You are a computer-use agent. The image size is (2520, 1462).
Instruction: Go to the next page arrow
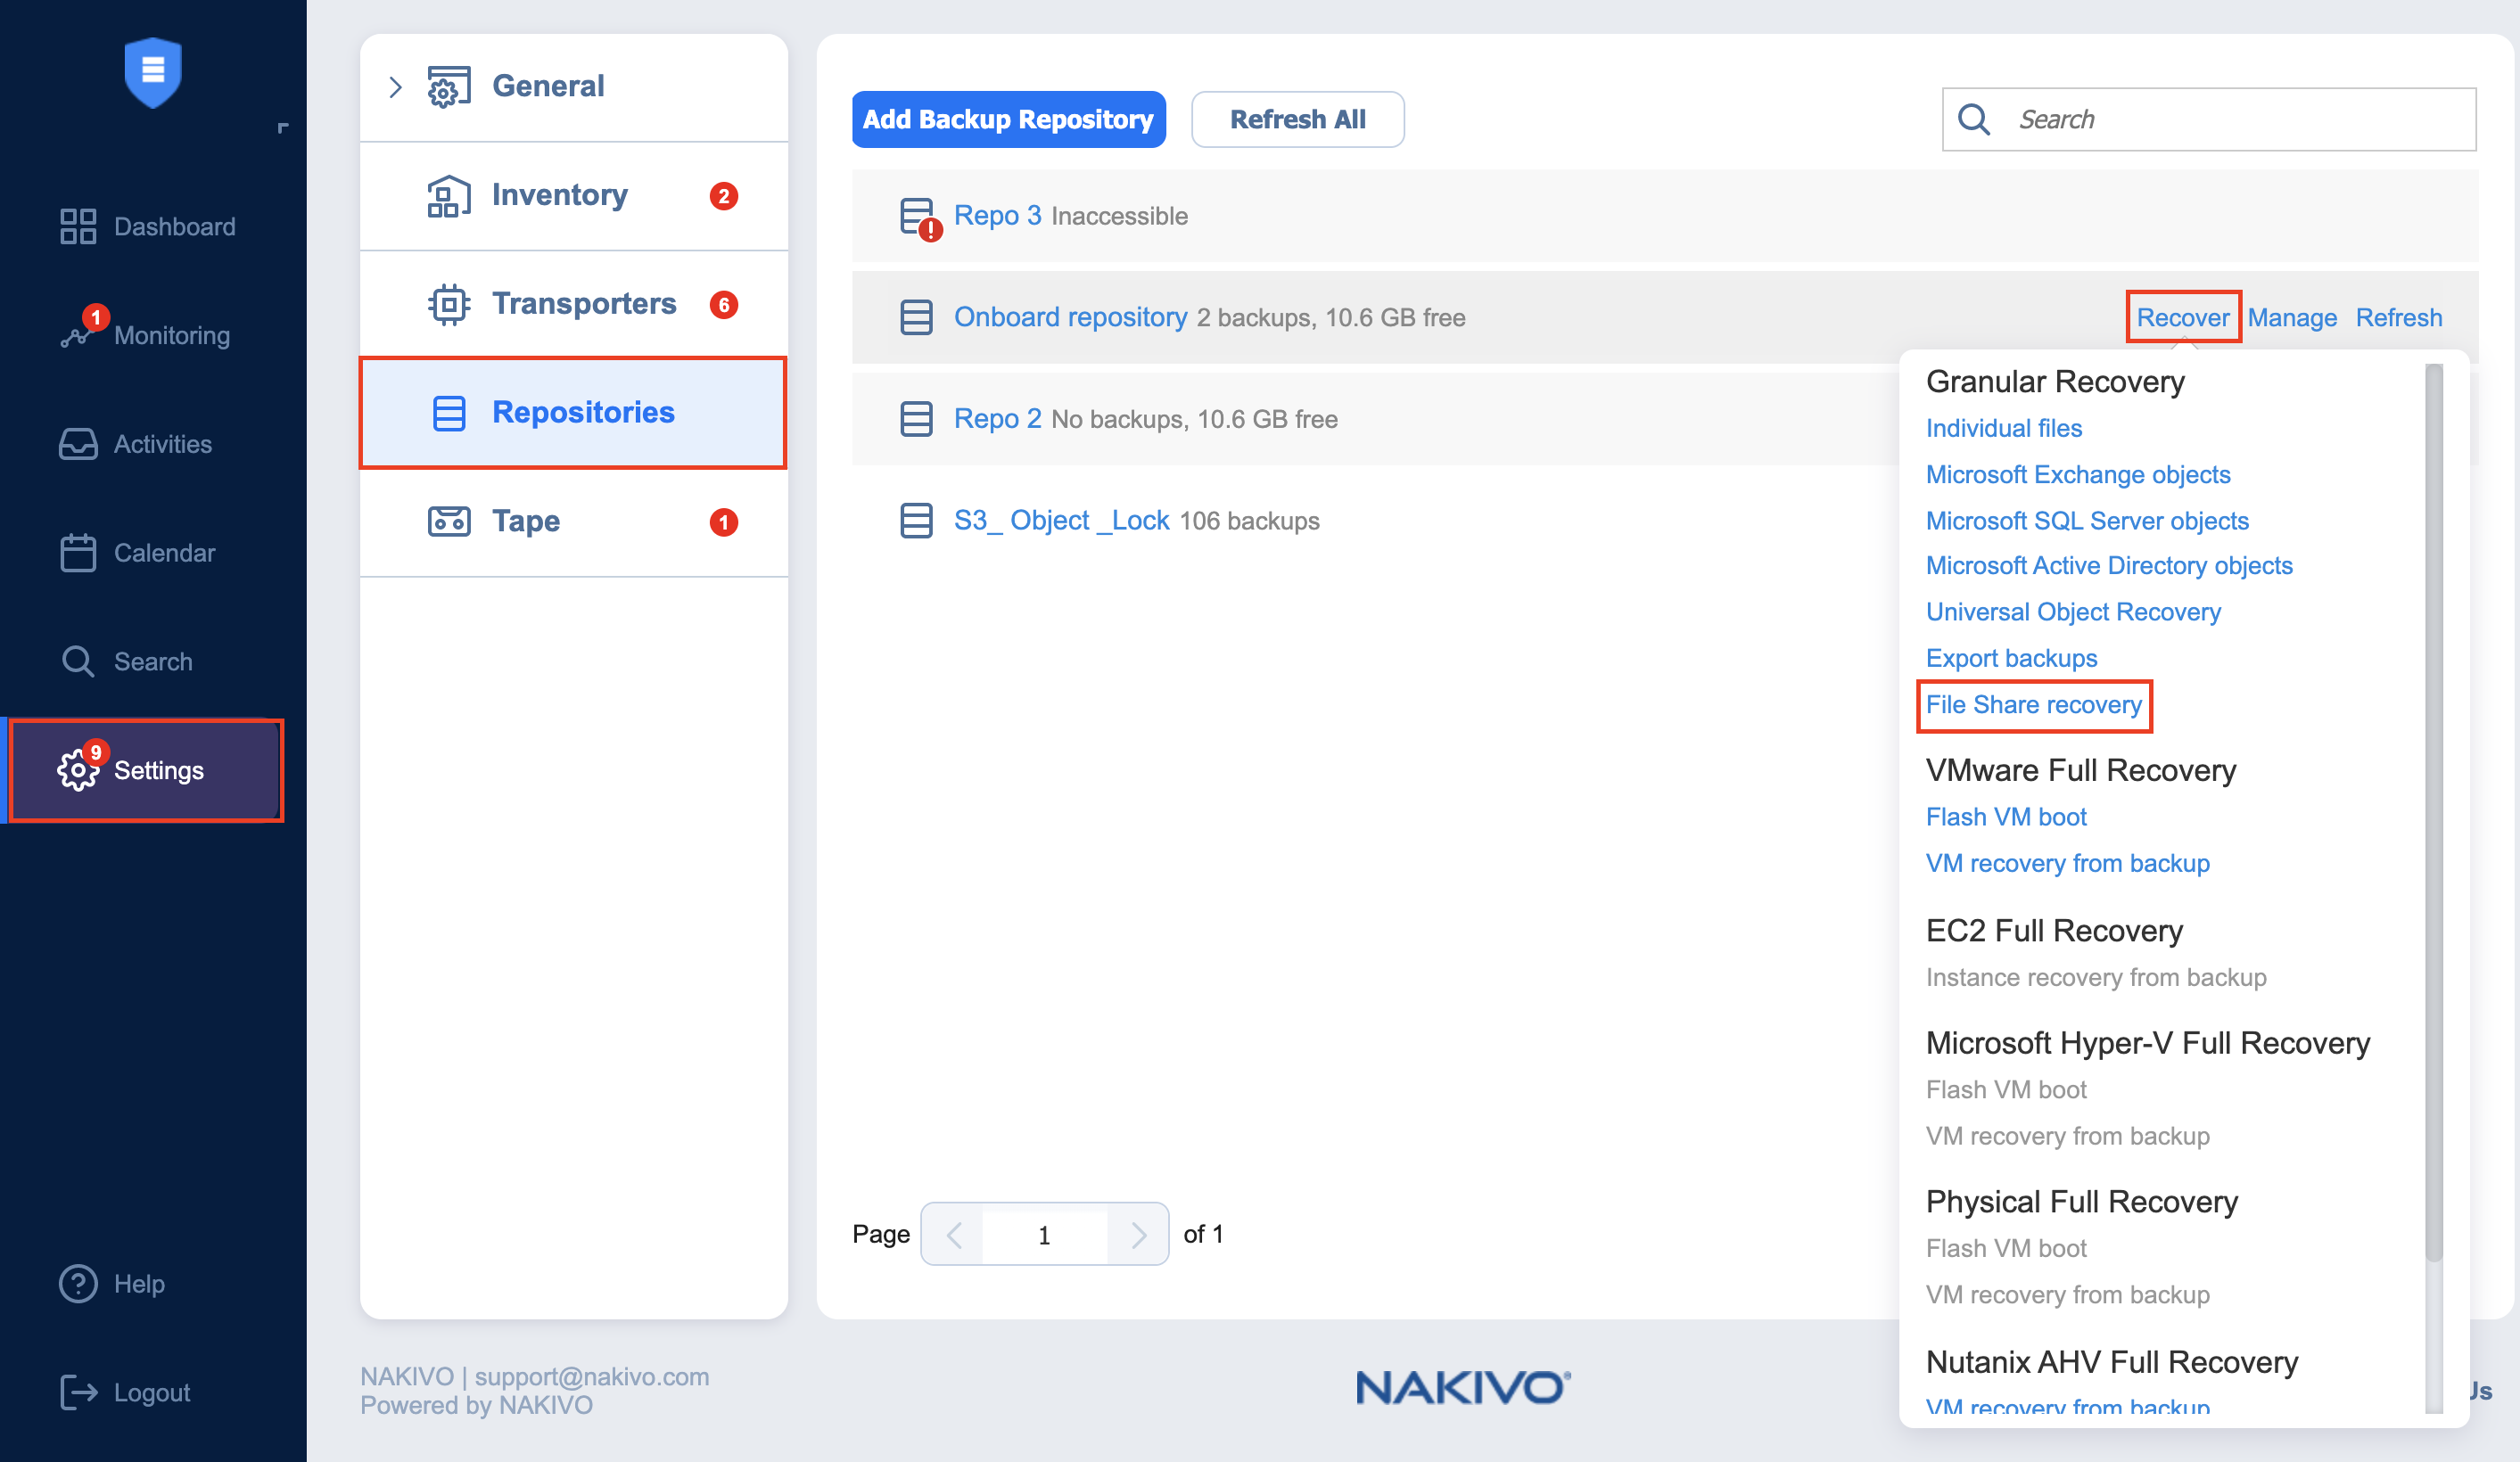[1137, 1235]
